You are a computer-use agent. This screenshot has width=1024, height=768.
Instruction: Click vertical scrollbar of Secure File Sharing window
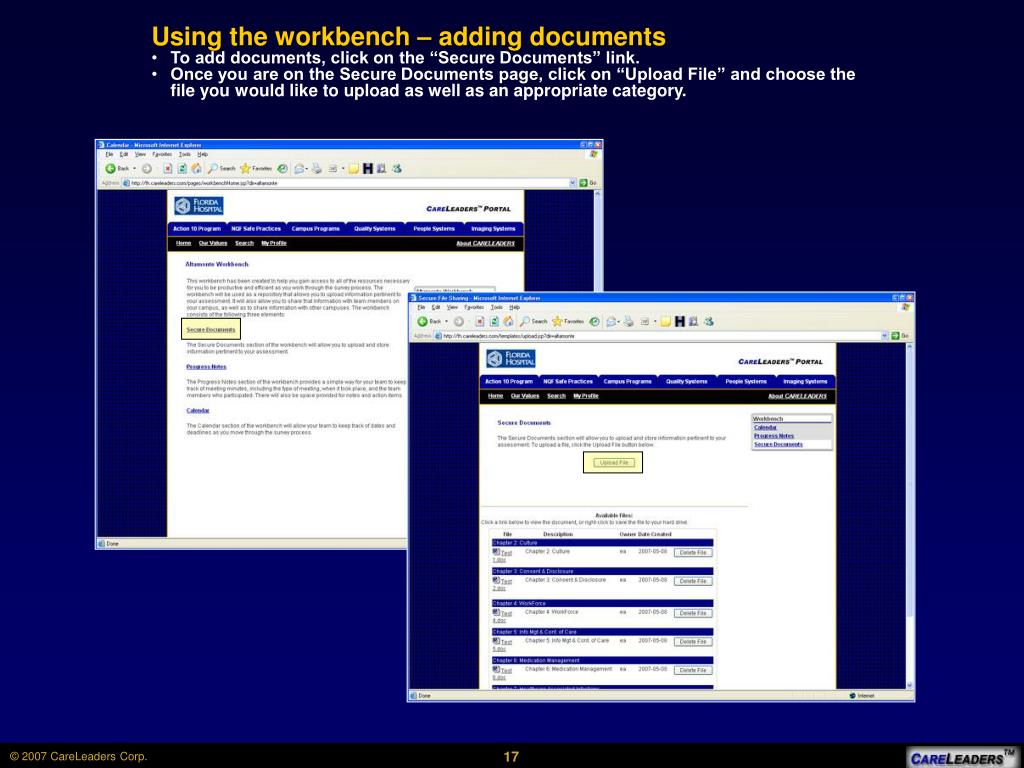910,516
